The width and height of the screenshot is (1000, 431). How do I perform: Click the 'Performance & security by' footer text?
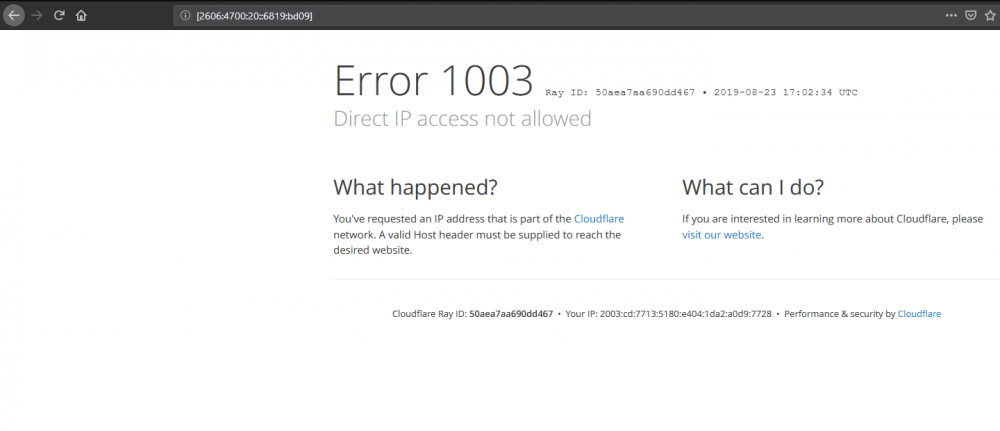point(839,314)
